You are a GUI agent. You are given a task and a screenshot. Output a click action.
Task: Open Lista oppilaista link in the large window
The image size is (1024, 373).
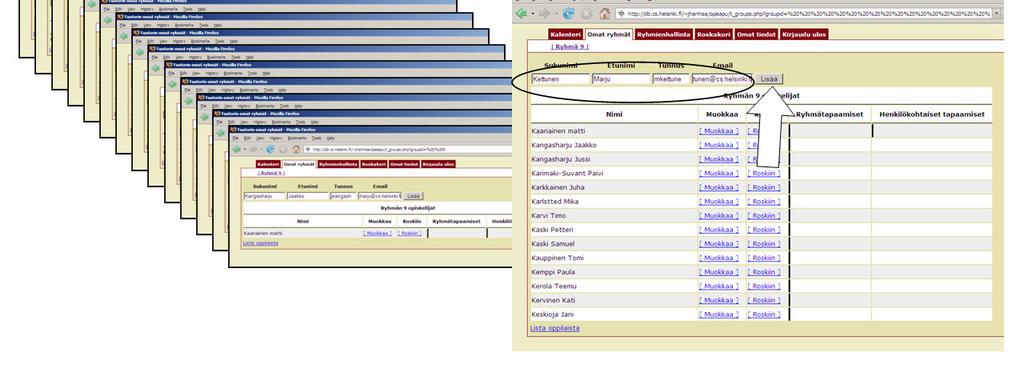554,328
